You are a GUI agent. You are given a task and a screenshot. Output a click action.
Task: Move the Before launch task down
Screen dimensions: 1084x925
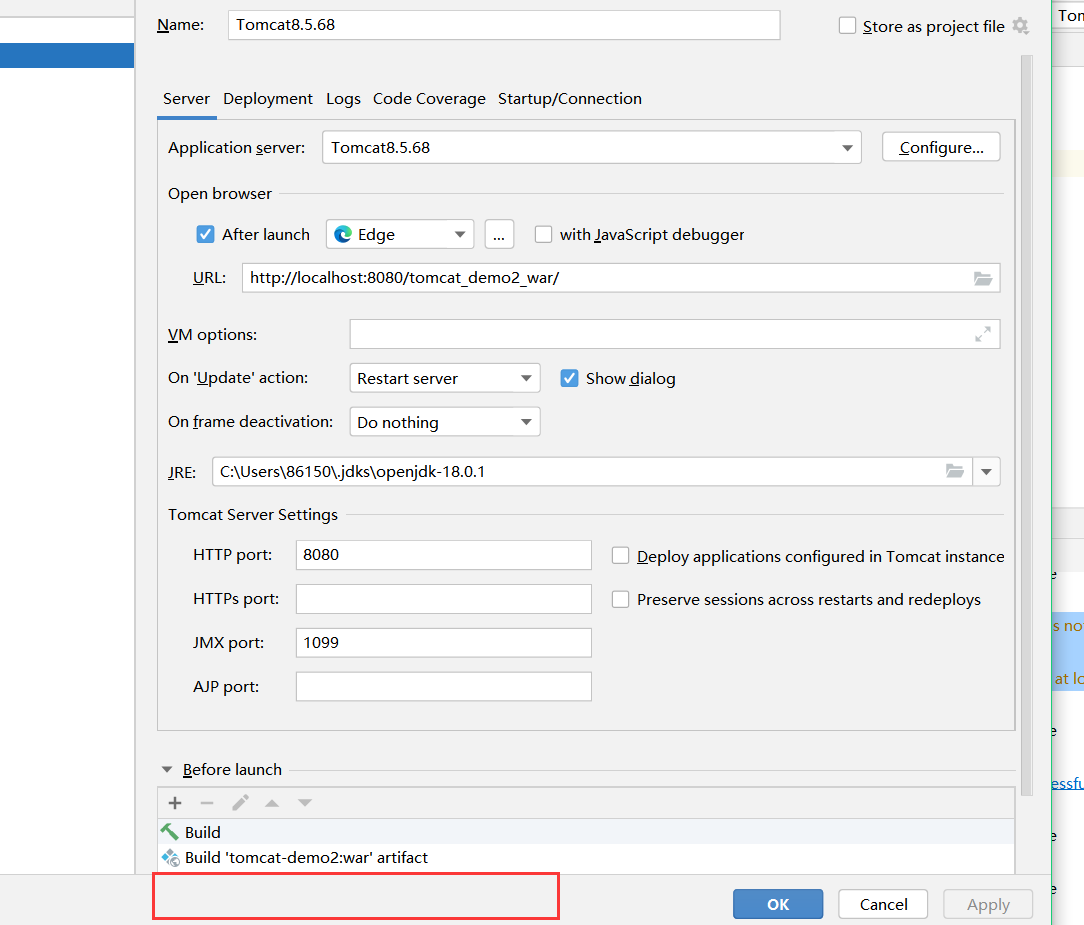(305, 803)
